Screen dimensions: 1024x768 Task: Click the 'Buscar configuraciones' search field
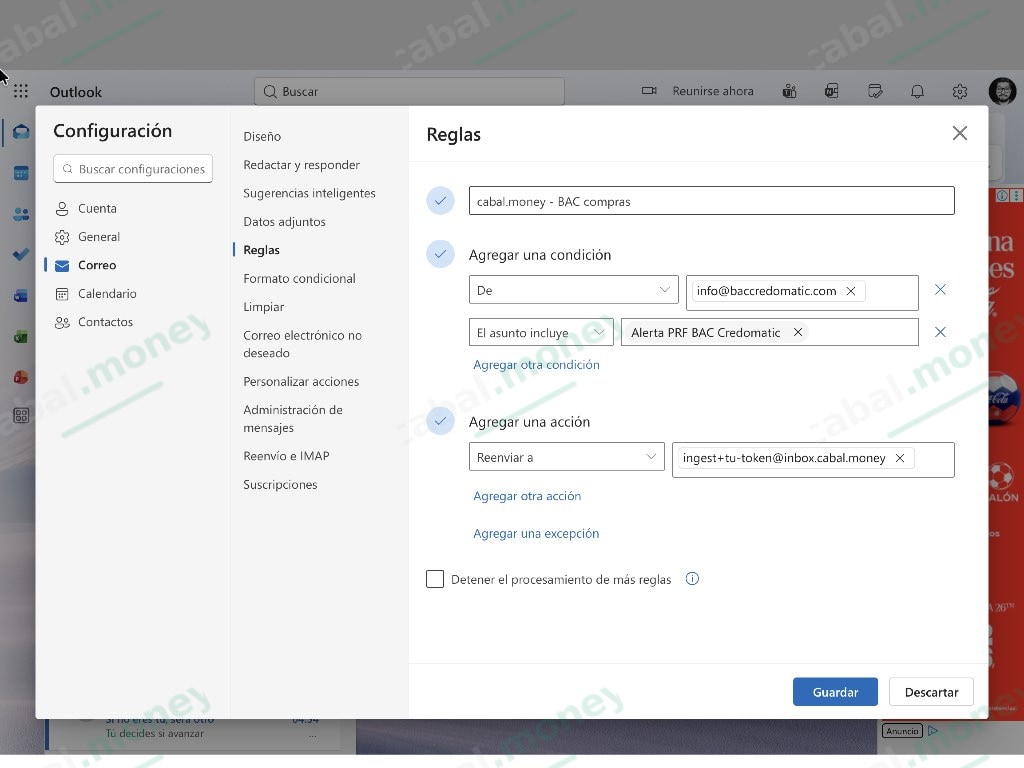point(132,168)
